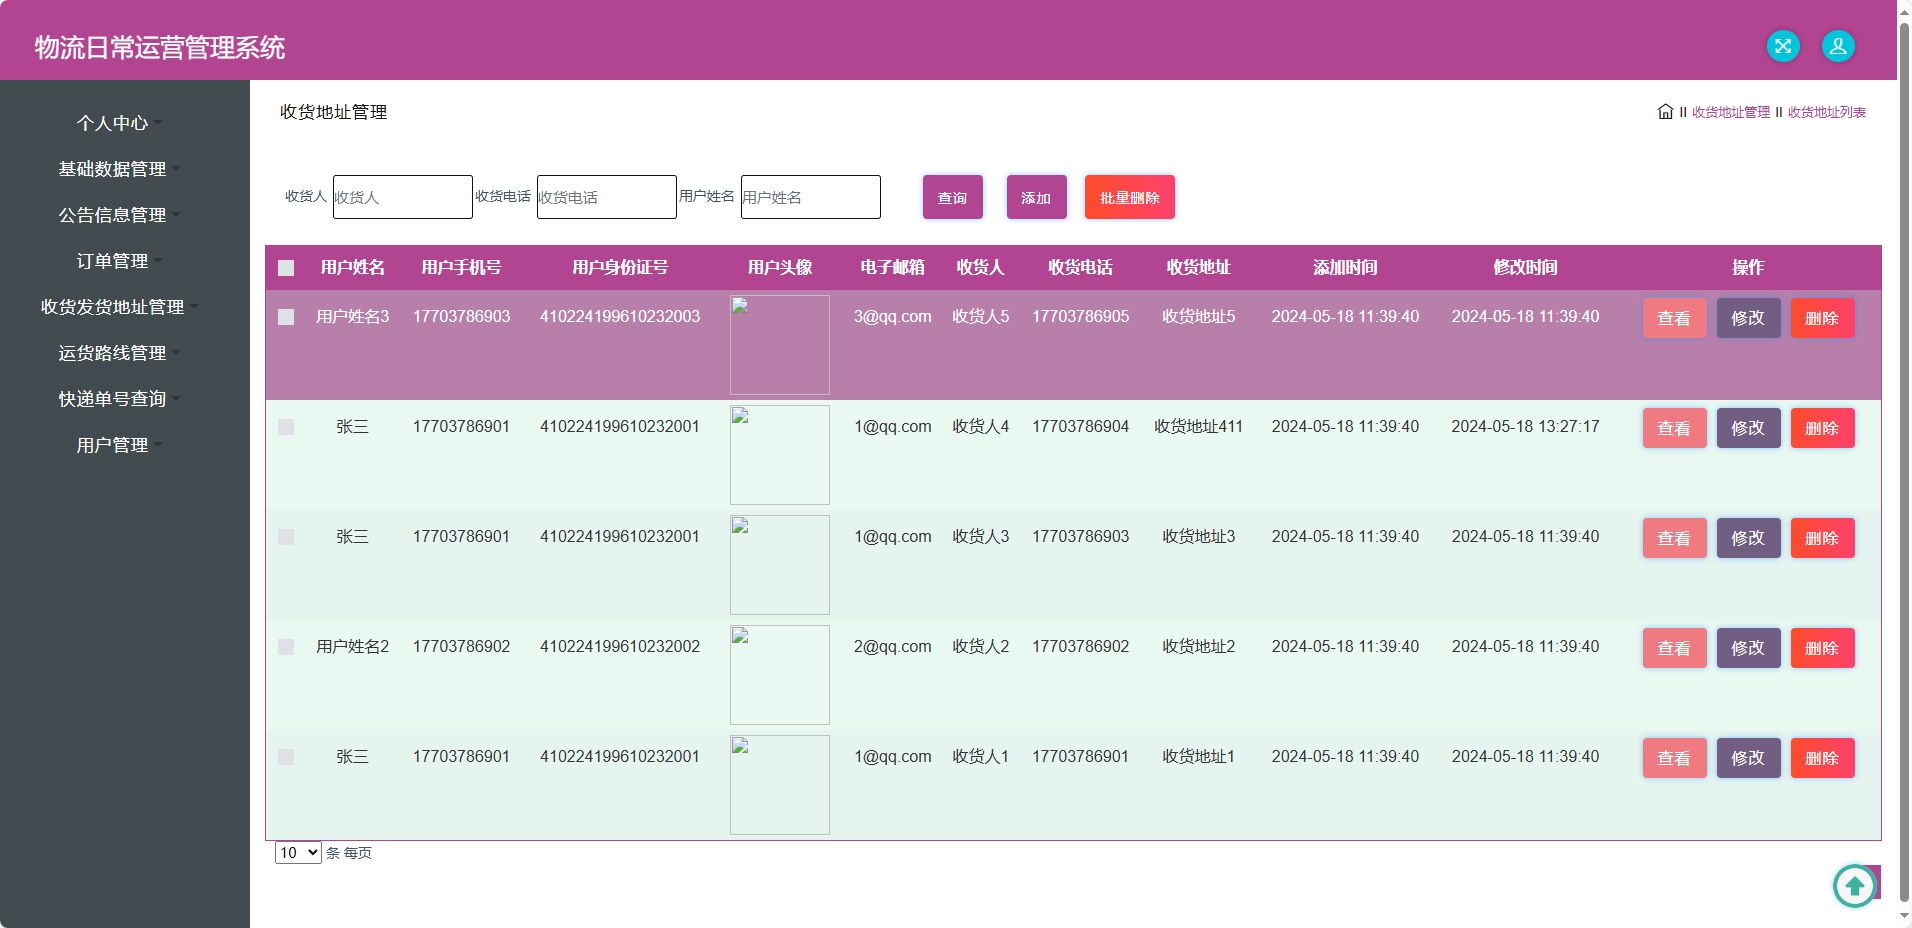
Task: Open 快递单号查询 sidebar entry
Action: (112, 398)
